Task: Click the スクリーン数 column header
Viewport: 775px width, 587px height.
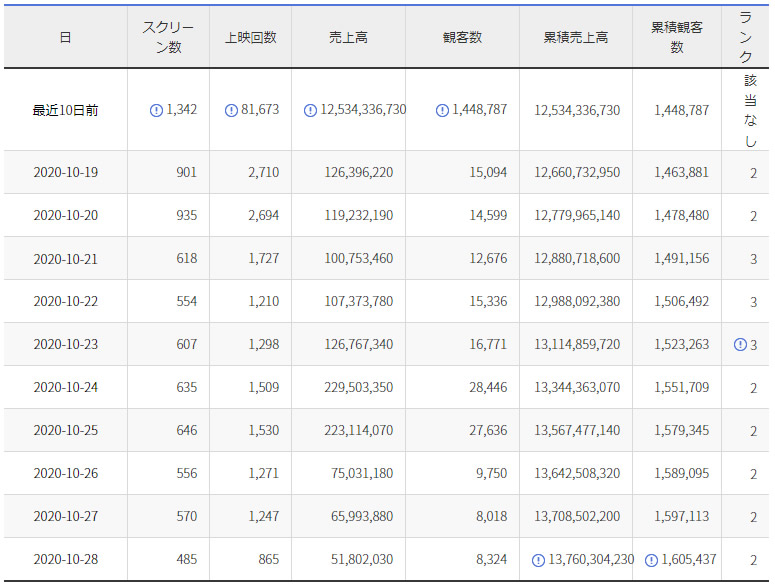Action: point(168,37)
